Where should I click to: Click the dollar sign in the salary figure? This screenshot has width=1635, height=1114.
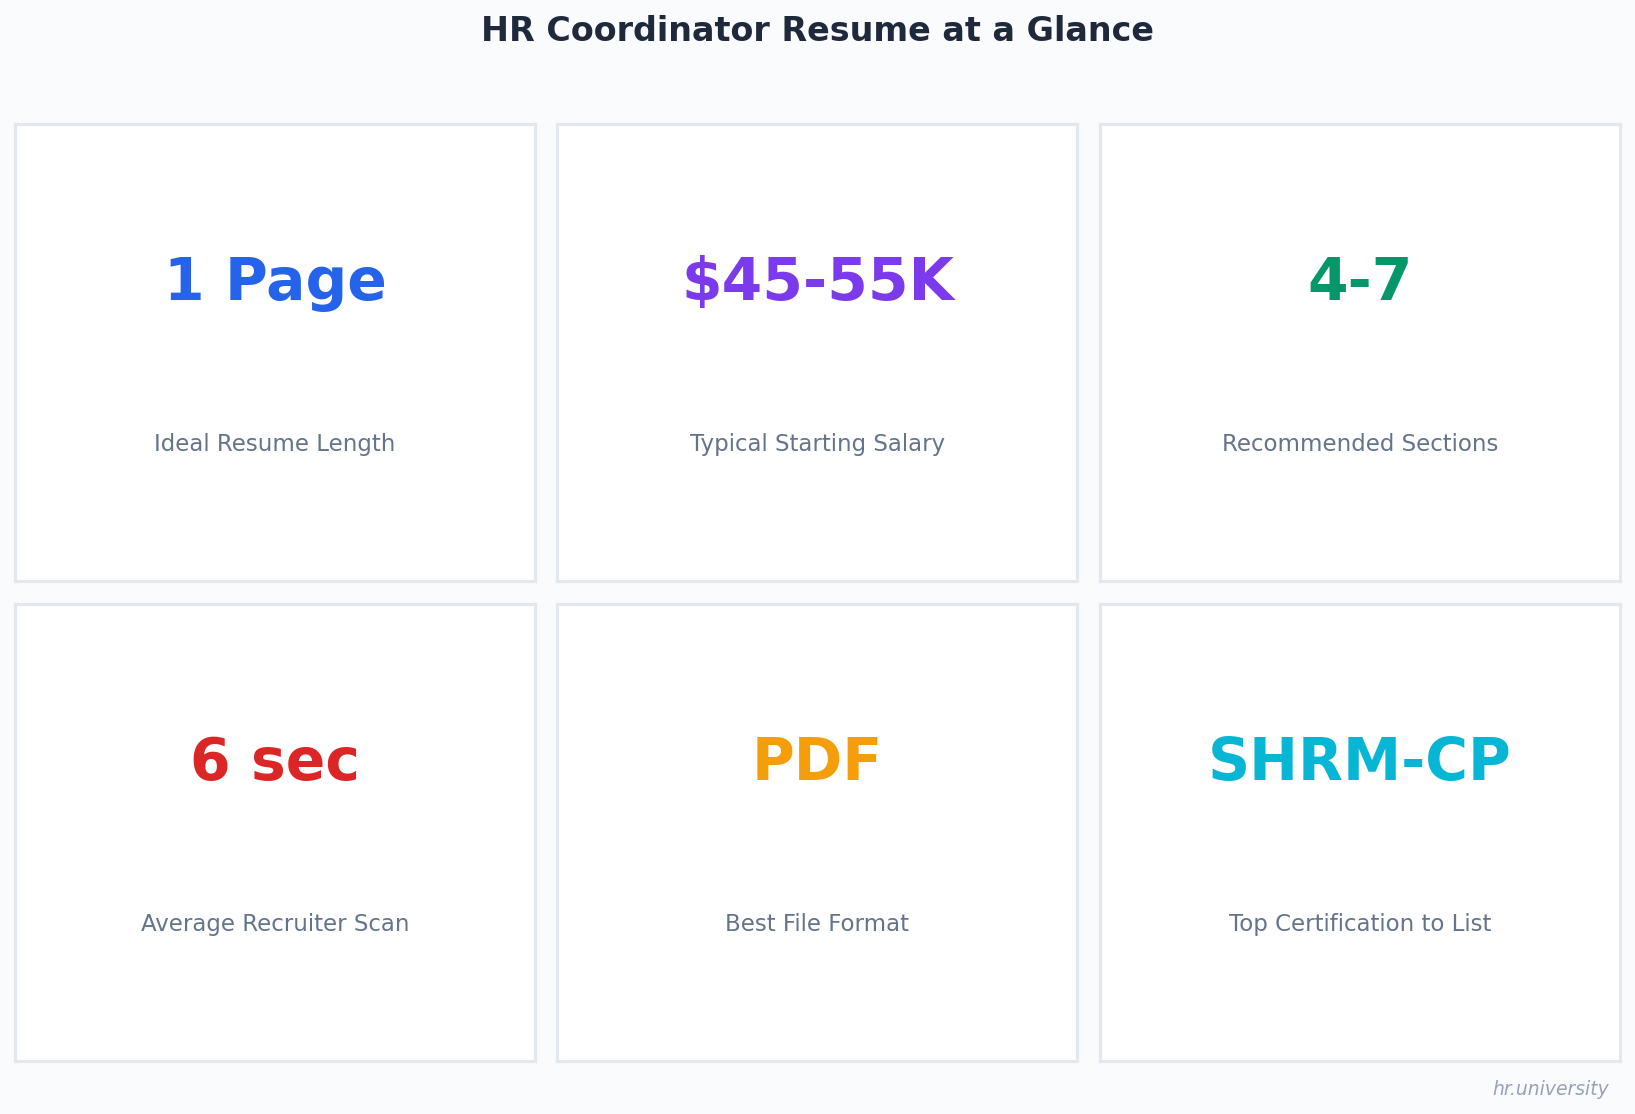point(701,282)
